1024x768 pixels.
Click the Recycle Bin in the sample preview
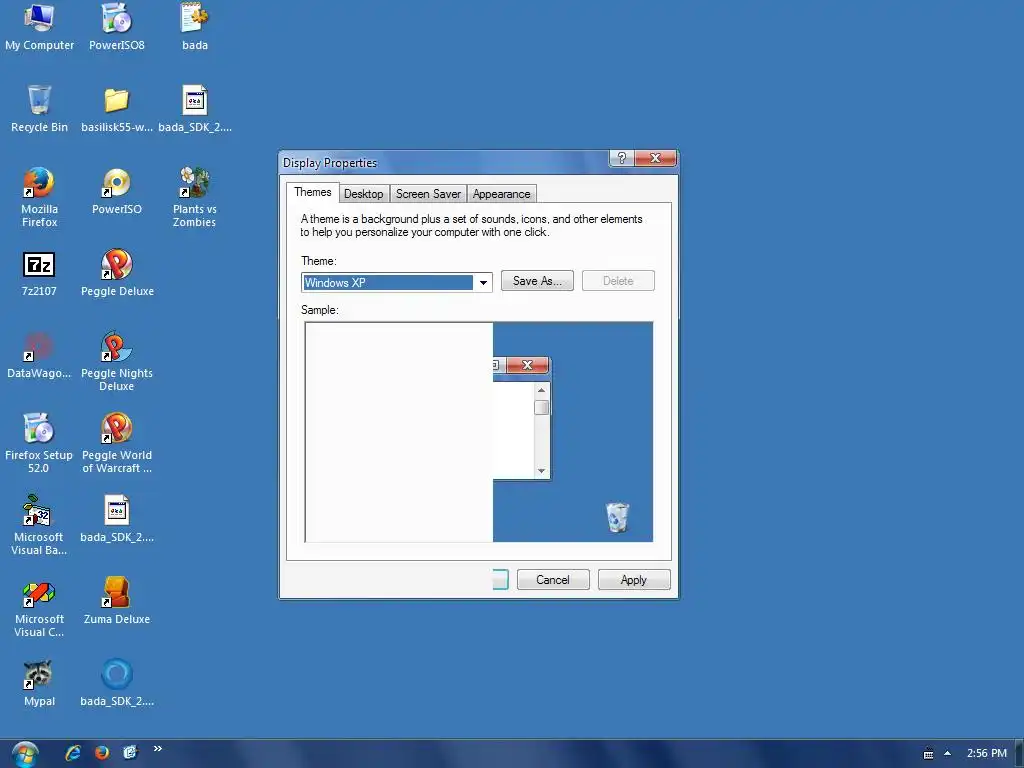click(x=618, y=517)
